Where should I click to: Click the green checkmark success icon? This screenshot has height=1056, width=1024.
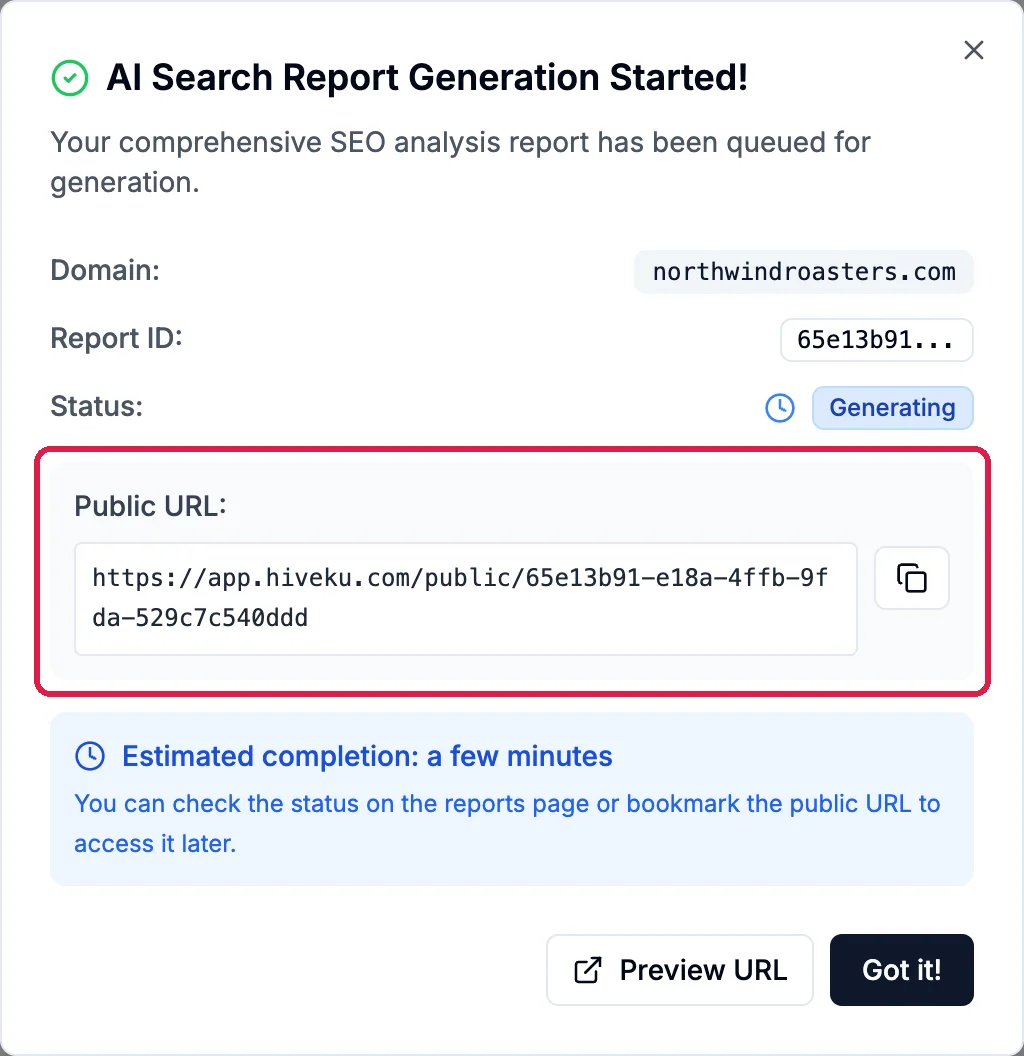coord(70,78)
